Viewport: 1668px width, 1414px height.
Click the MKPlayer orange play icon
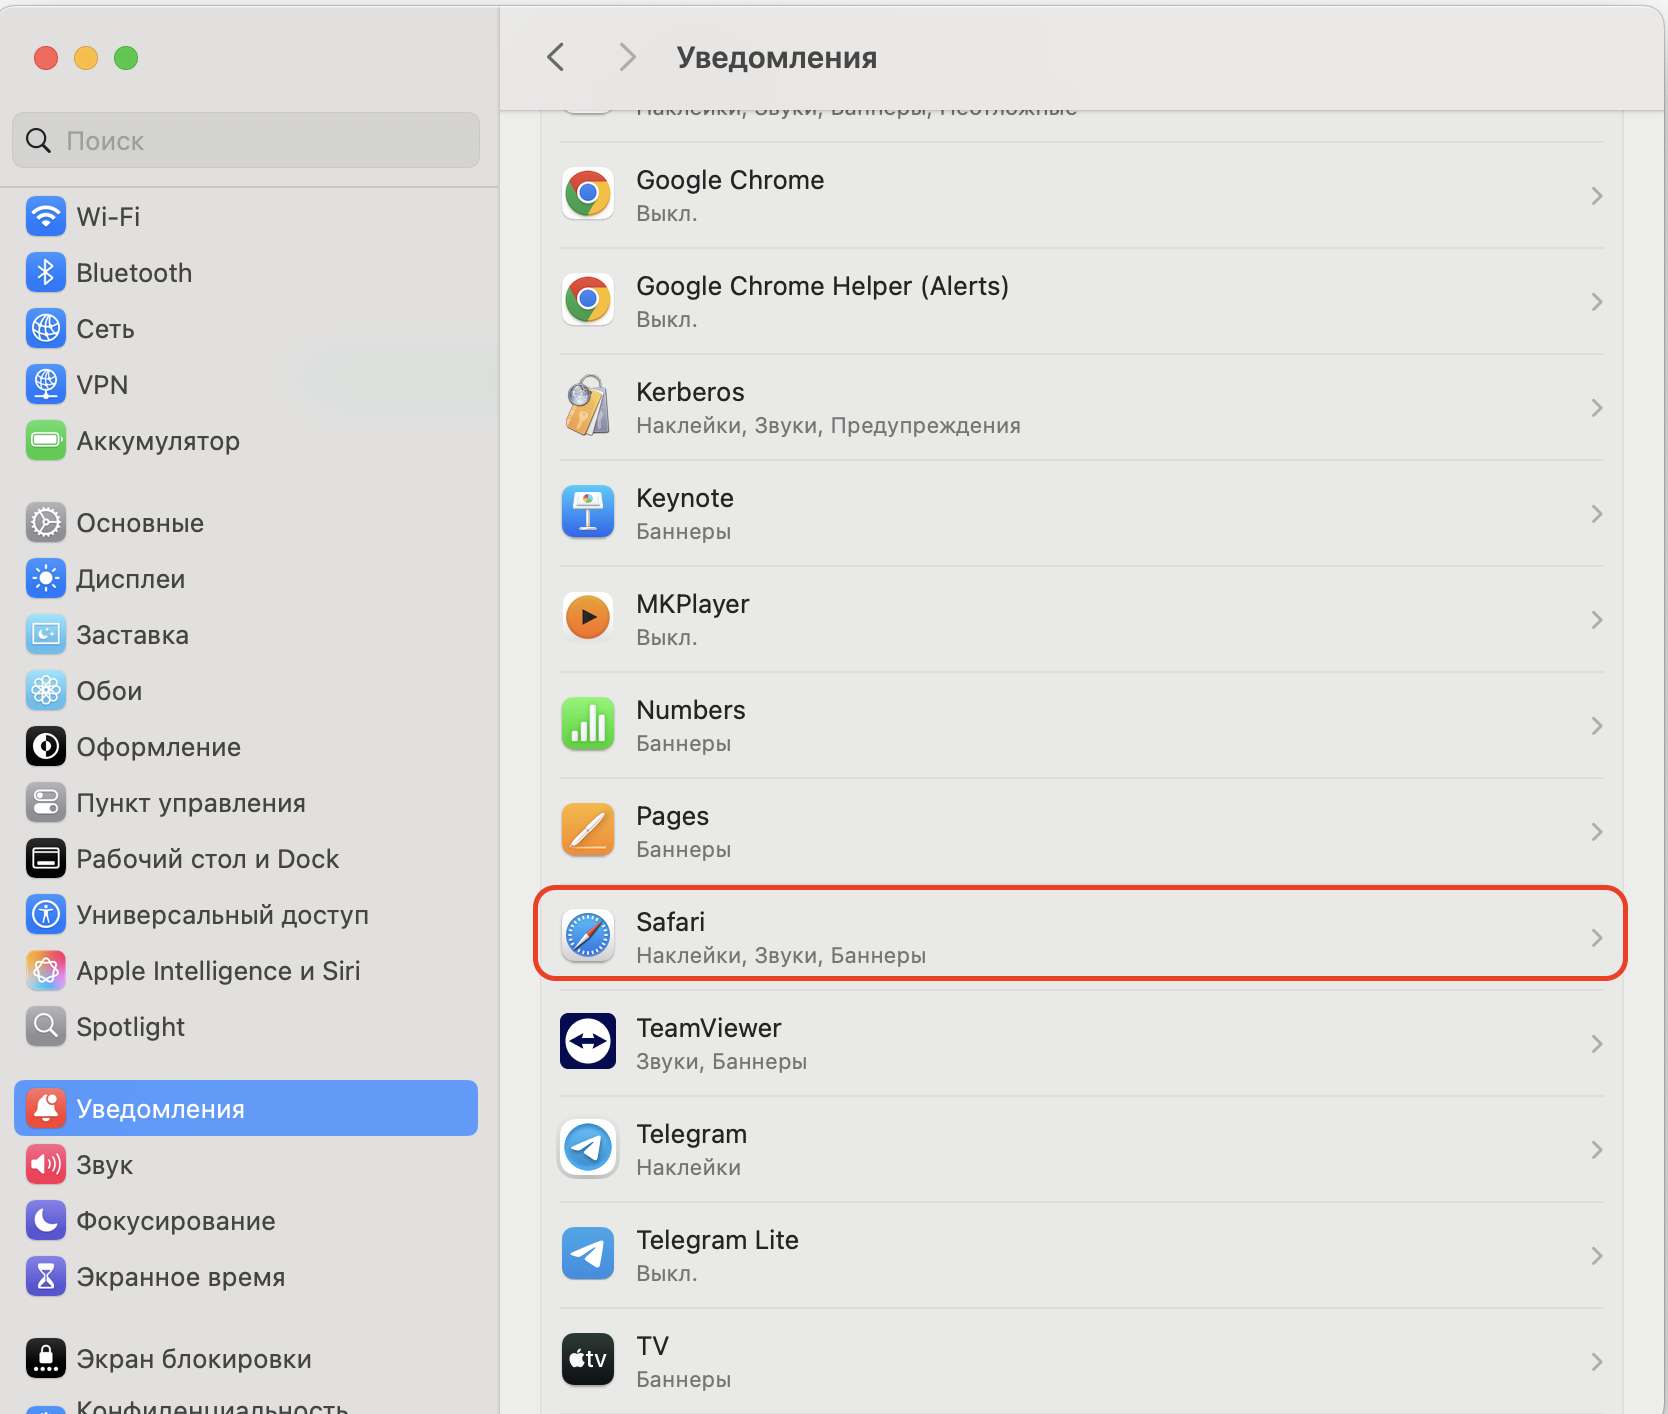(x=588, y=618)
